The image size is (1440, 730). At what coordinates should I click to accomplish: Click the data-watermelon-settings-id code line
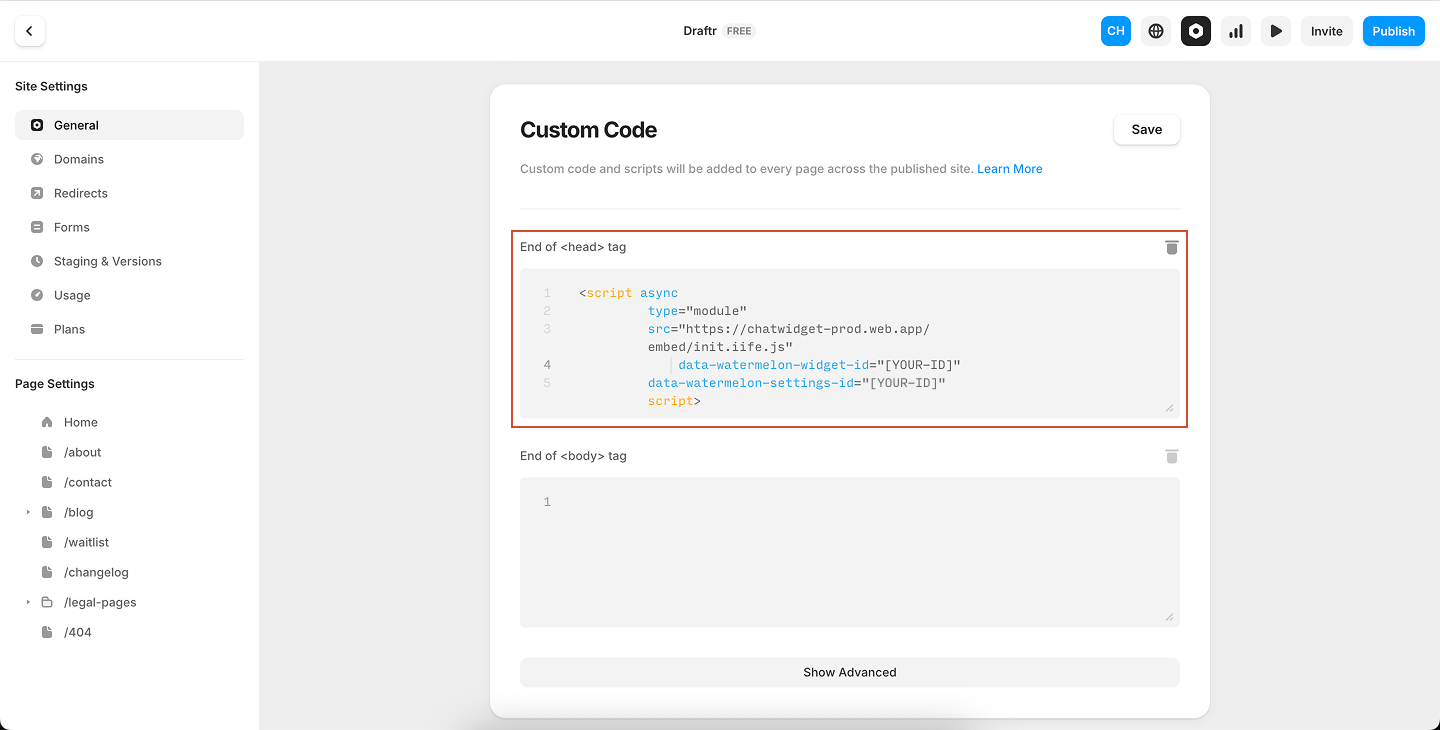[796, 383]
